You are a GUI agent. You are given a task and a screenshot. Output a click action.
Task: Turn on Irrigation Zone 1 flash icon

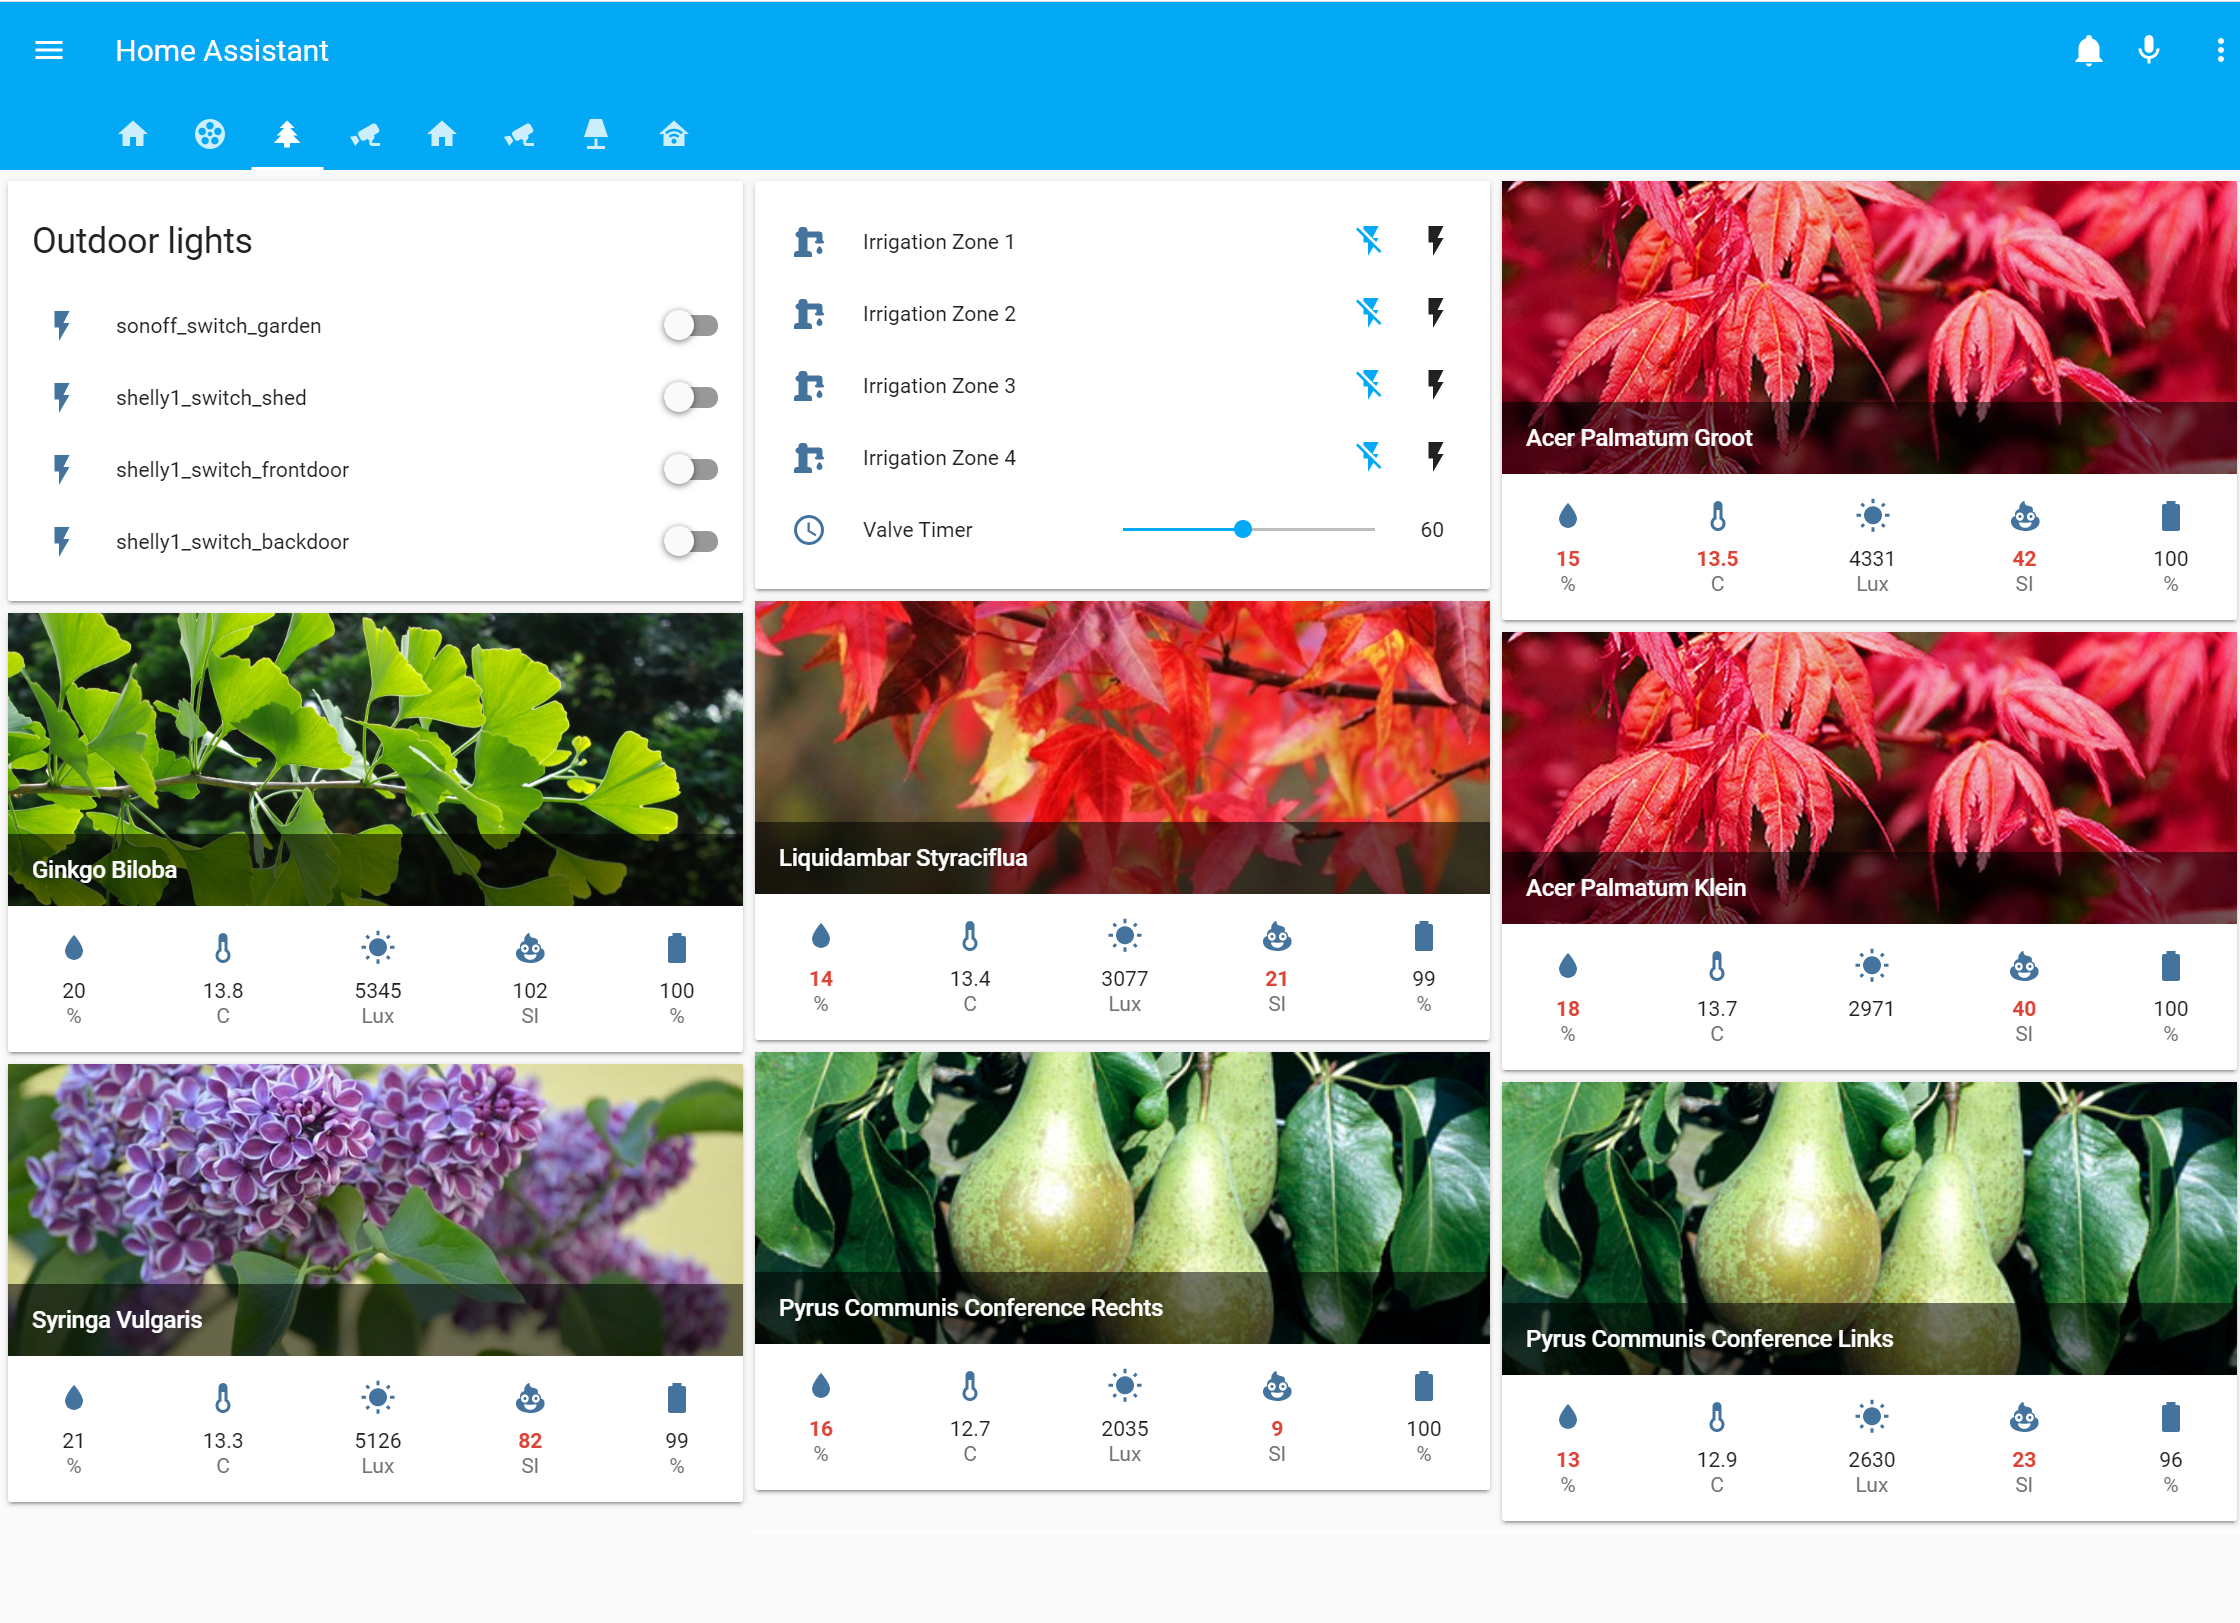click(x=1435, y=241)
